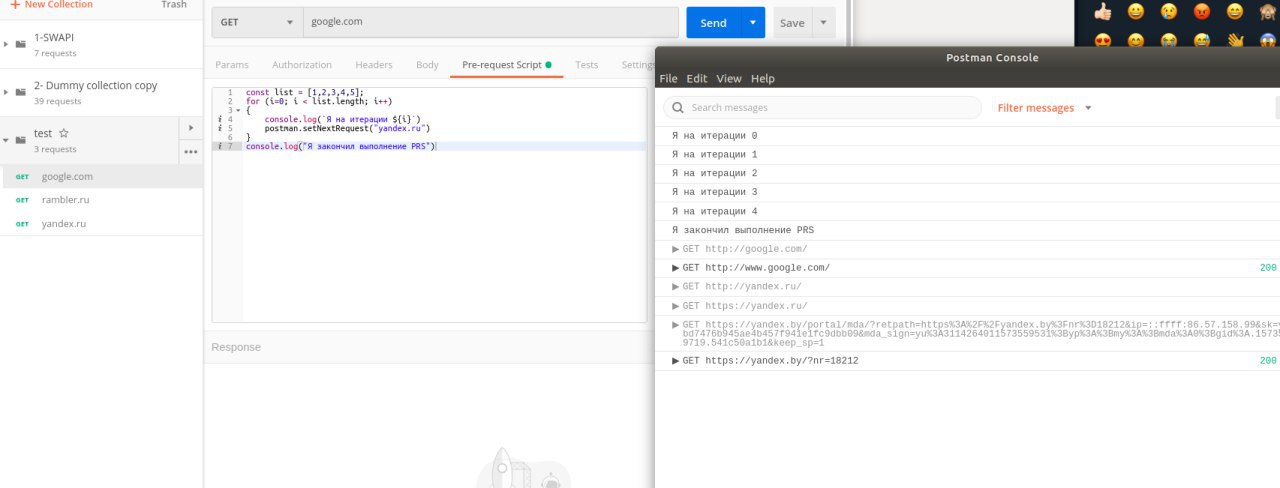Click the Postman Console title bar
Screen dimensions: 1280x488
click(967, 57)
